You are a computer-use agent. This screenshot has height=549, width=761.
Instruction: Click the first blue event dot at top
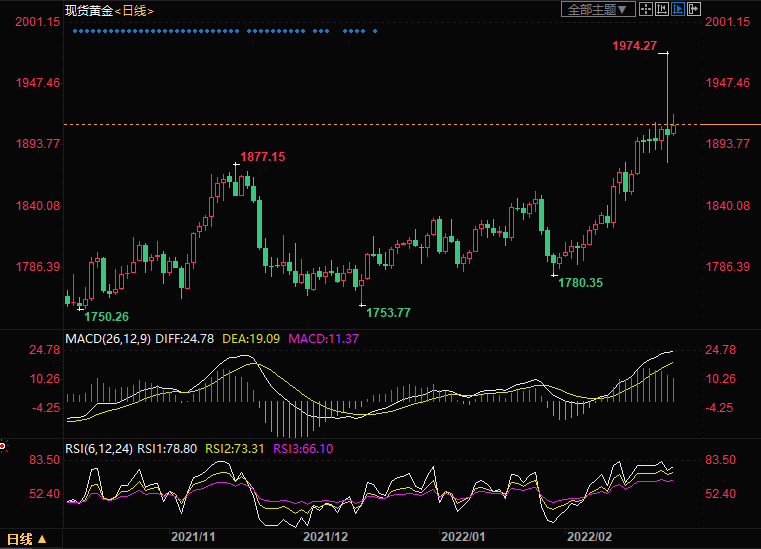click(75, 31)
